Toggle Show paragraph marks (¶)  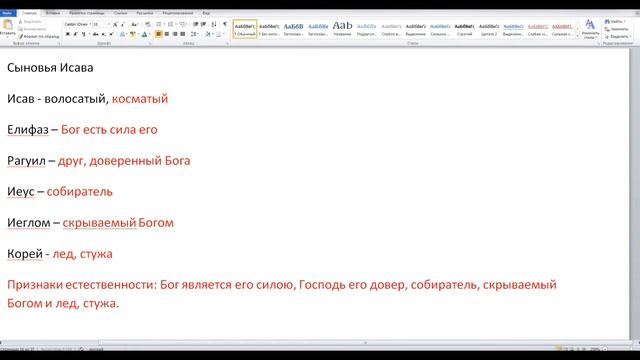tap(224, 24)
